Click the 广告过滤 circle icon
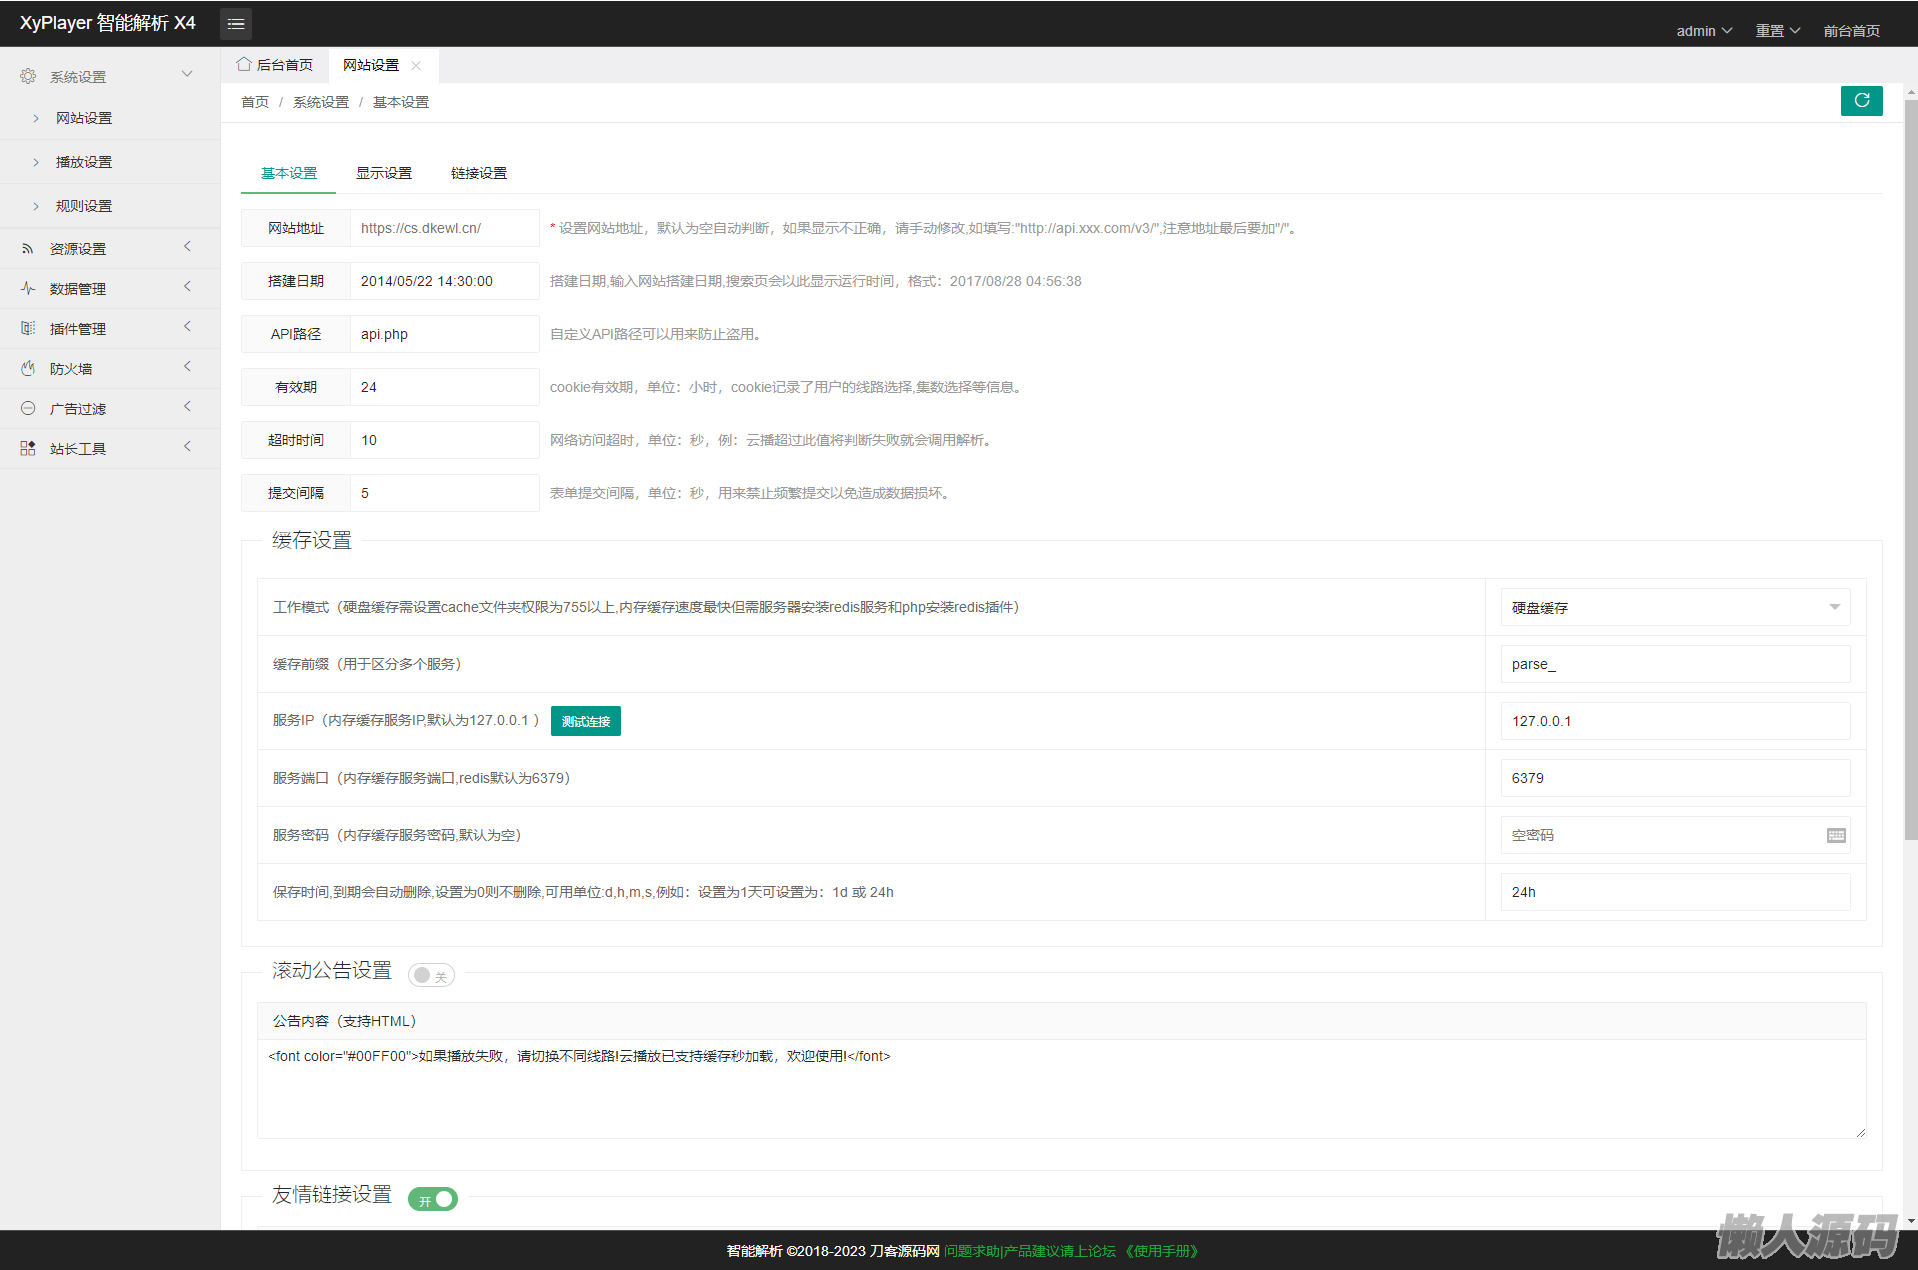Viewport: 1918px width, 1270px height. click(28, 408)
